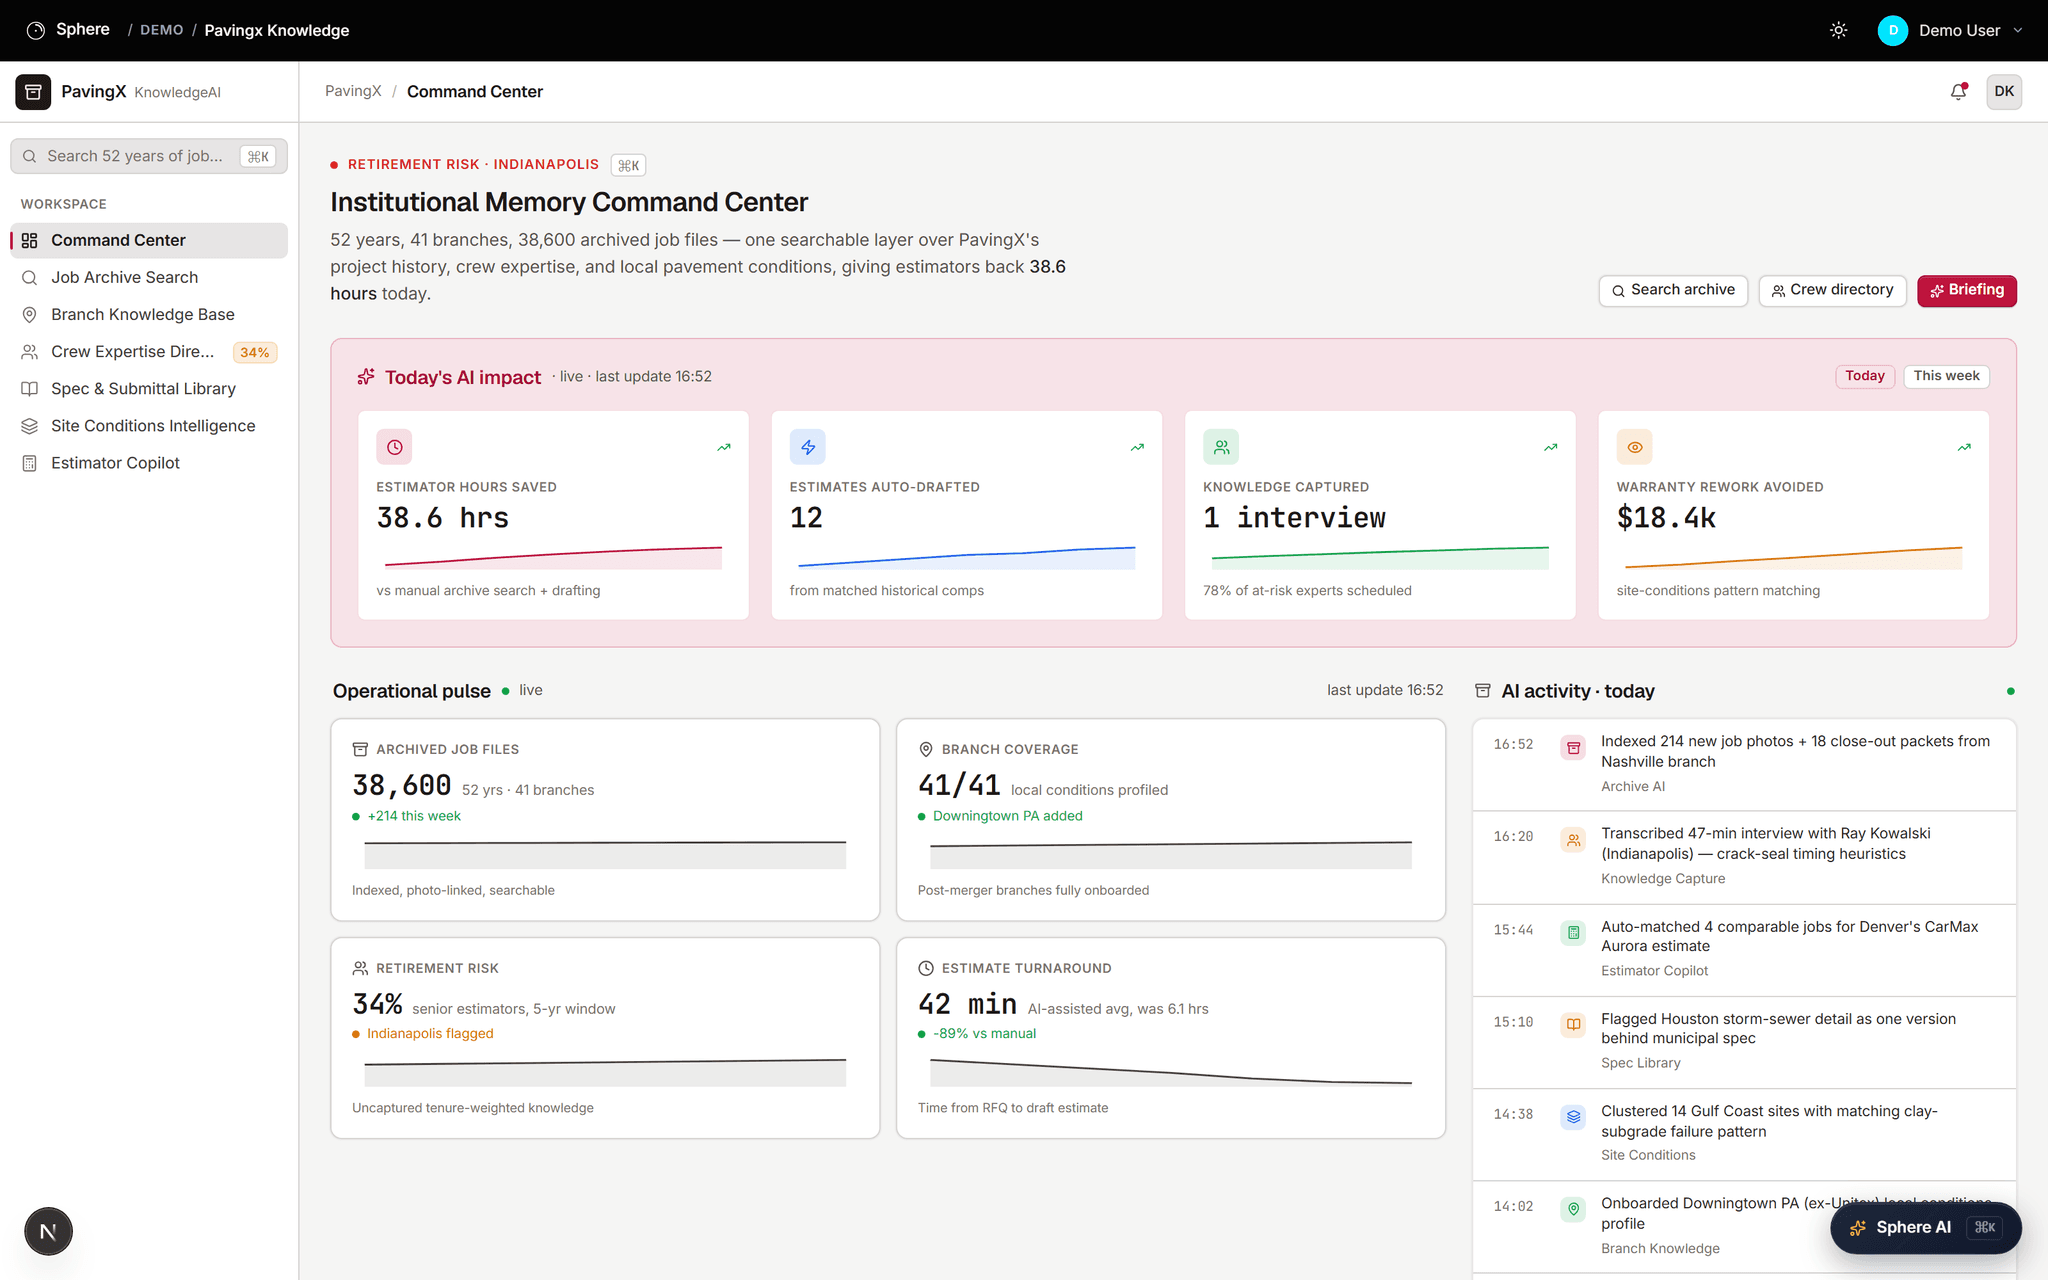Open Job Archive Search page

point(149,277)
